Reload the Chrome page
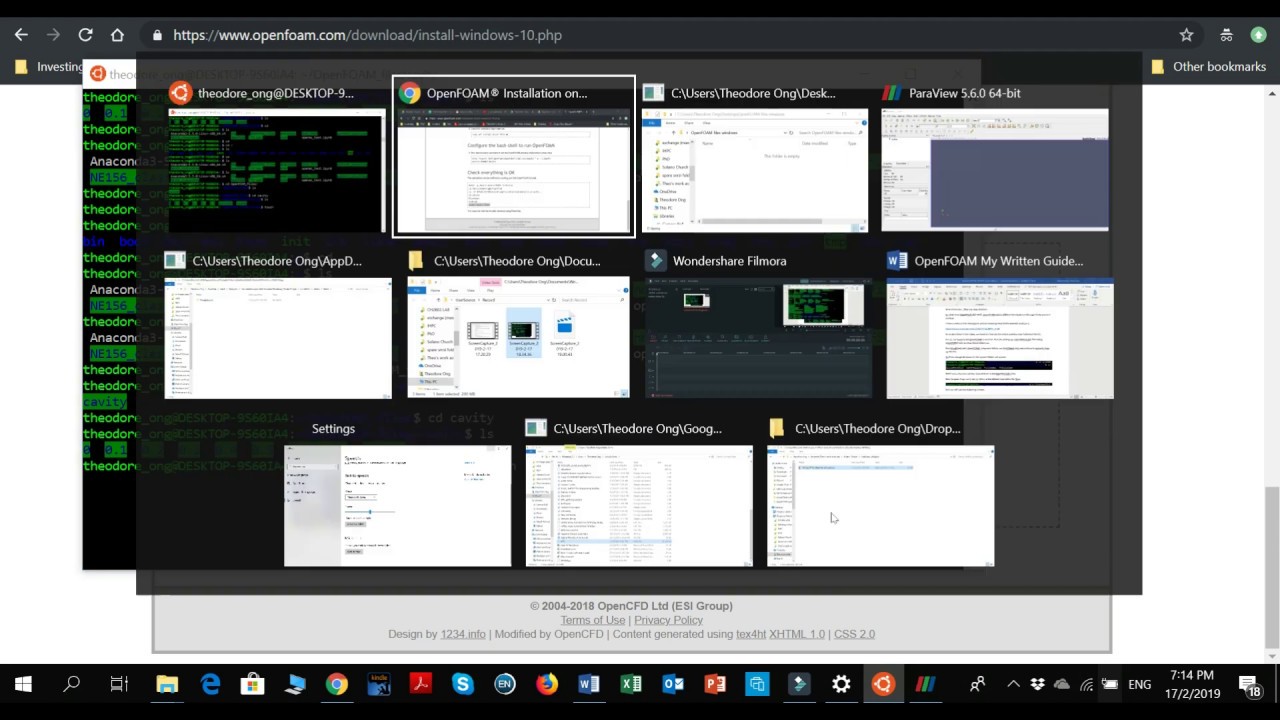 (85, 35)
